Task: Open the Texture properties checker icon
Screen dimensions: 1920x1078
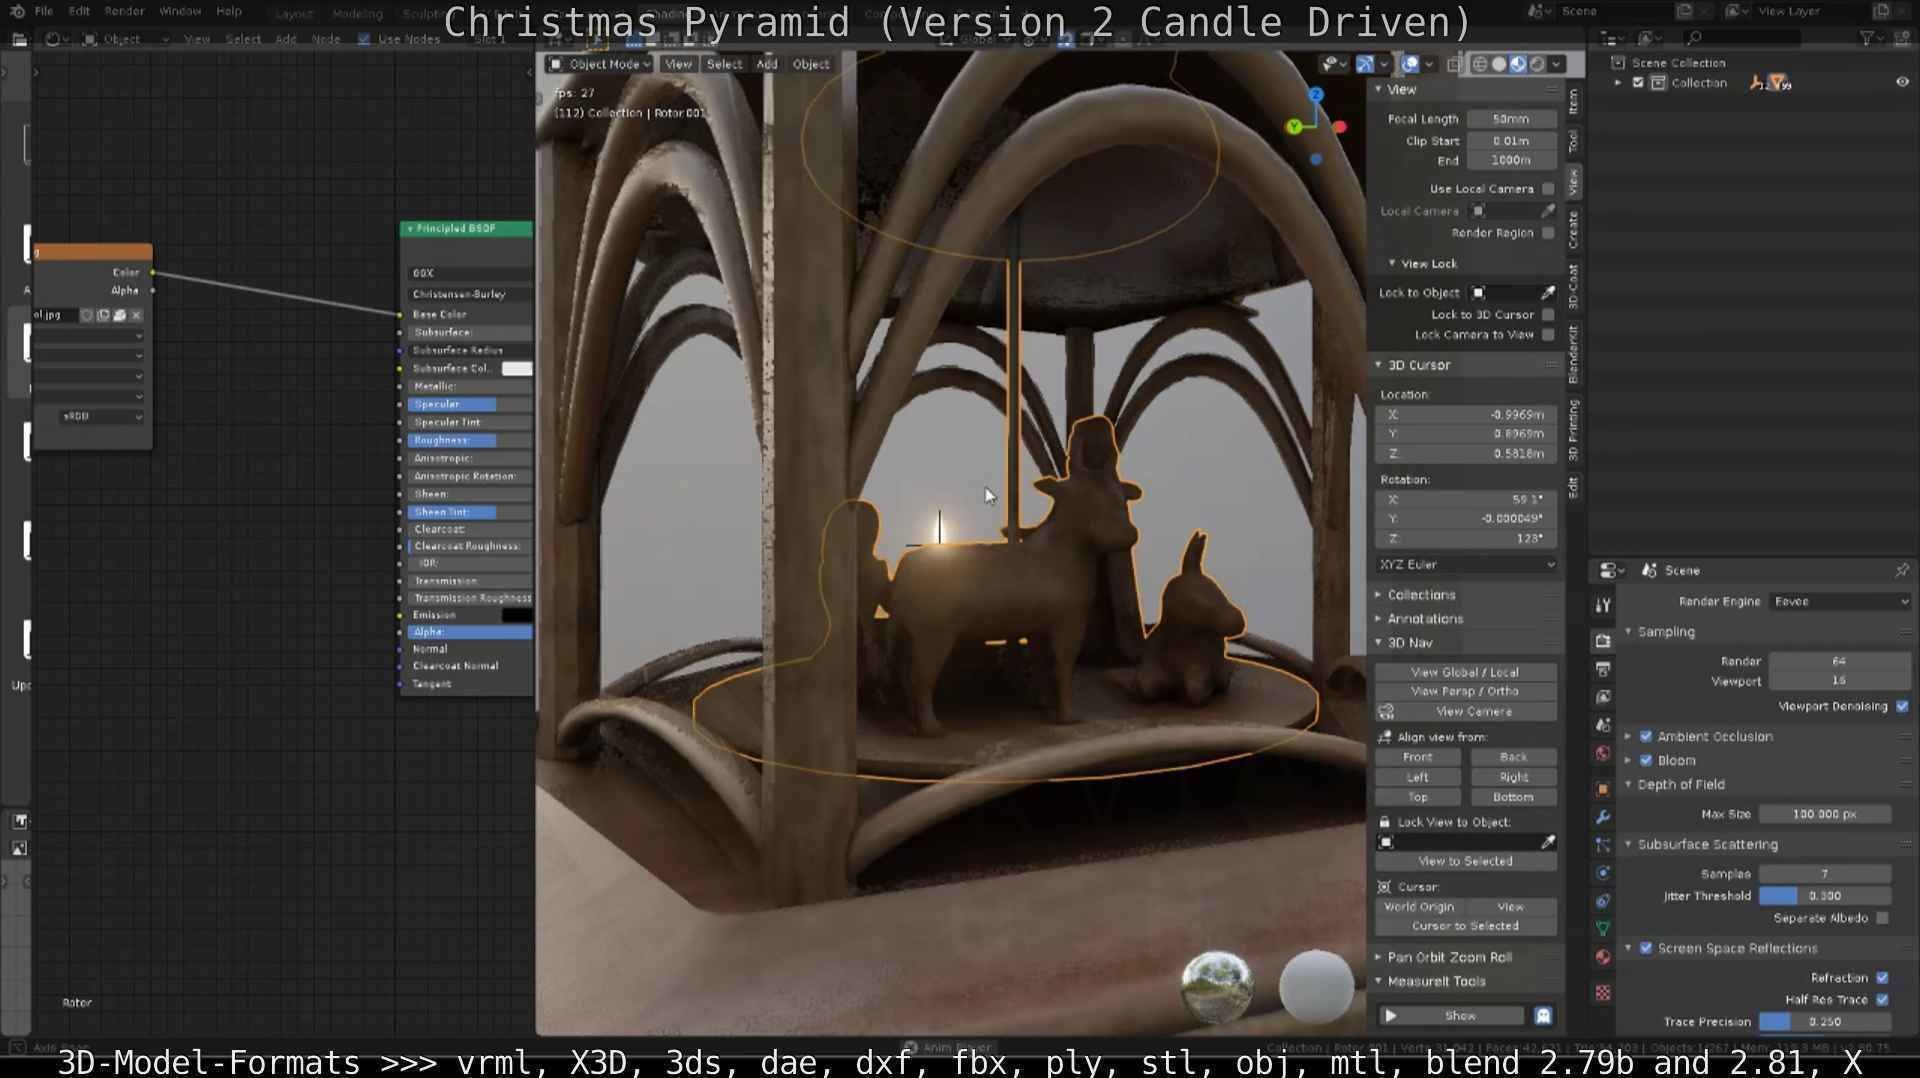Action: click(1603, 993)
